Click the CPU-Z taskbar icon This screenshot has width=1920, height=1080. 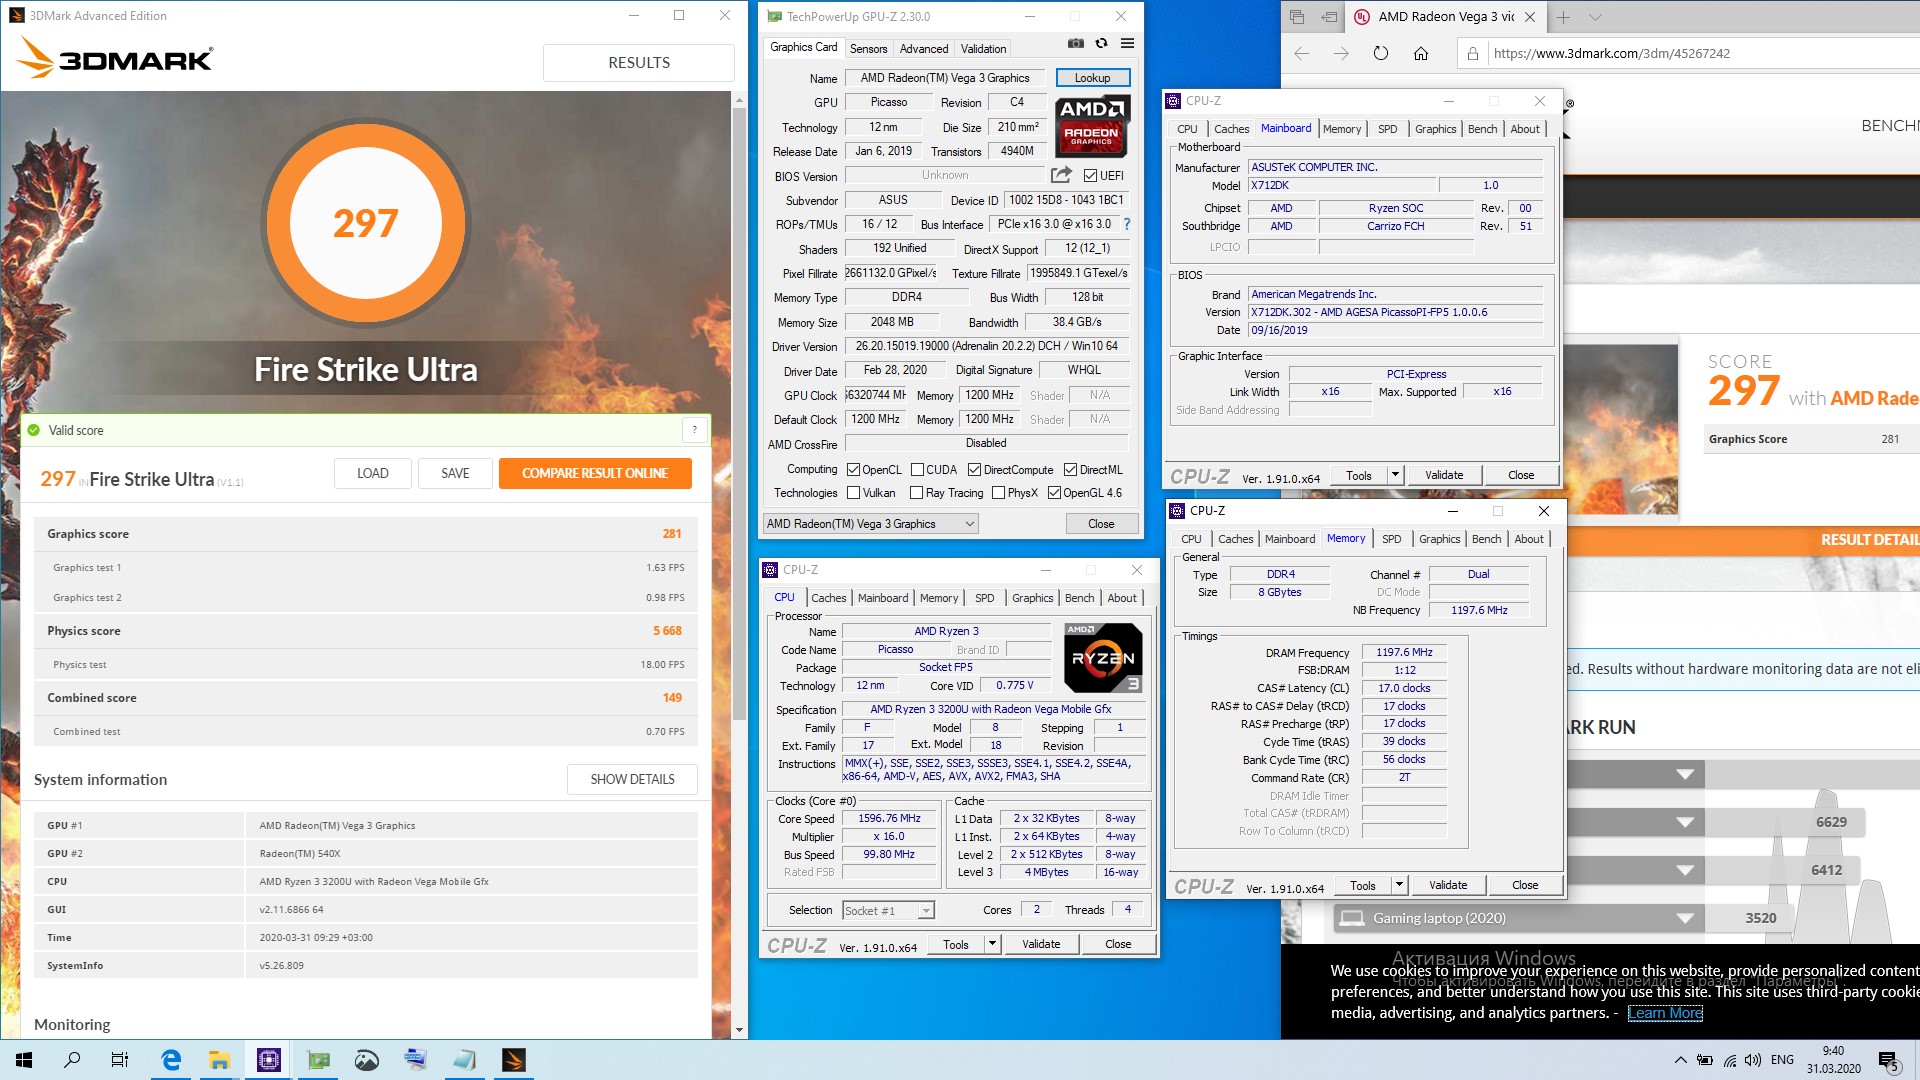point(269,1060)
